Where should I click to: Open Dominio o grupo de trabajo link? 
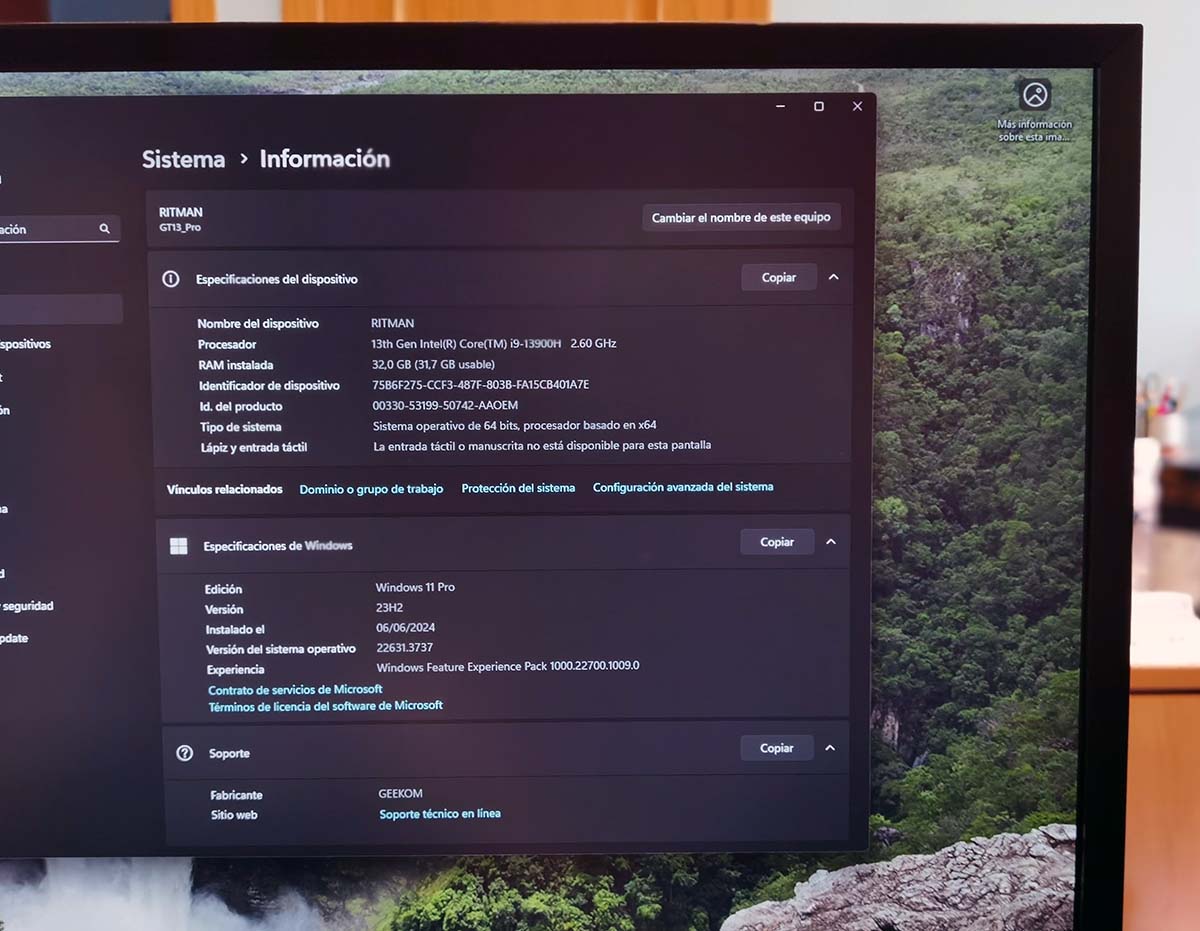pos(371,489)
